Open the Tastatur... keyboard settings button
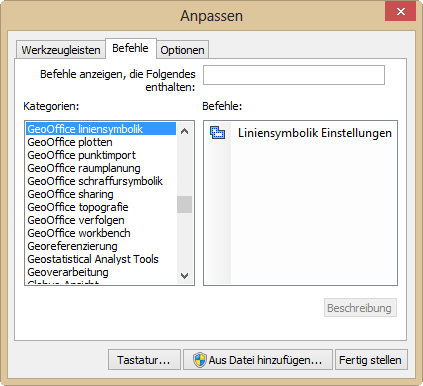The image size is (423, 386). (x=144, y=360)
